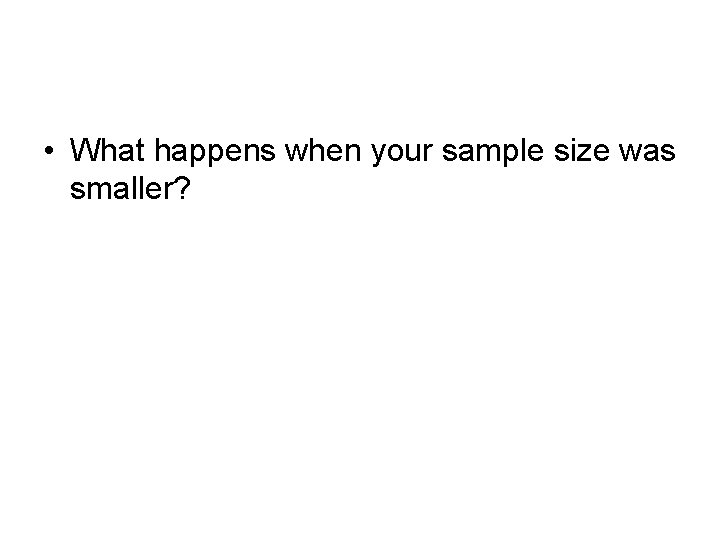
Task: Click the letter z in "size"
Action: (x=583, y=153)
